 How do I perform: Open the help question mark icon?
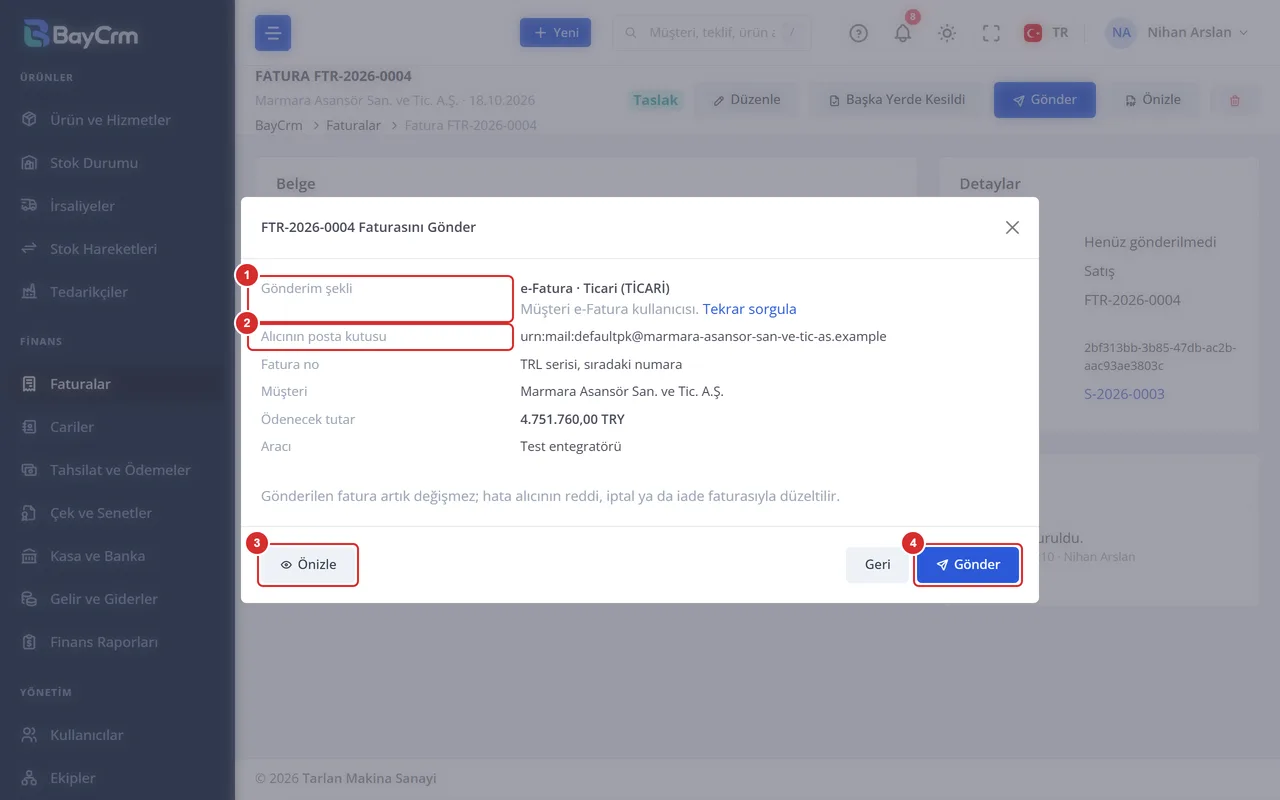point(858,33)
